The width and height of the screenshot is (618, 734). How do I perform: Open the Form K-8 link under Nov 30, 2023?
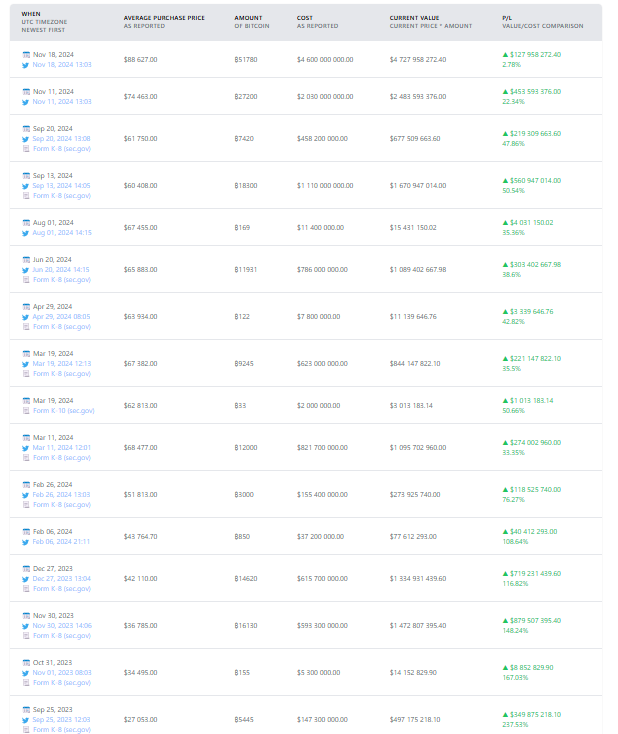(62, 636)
